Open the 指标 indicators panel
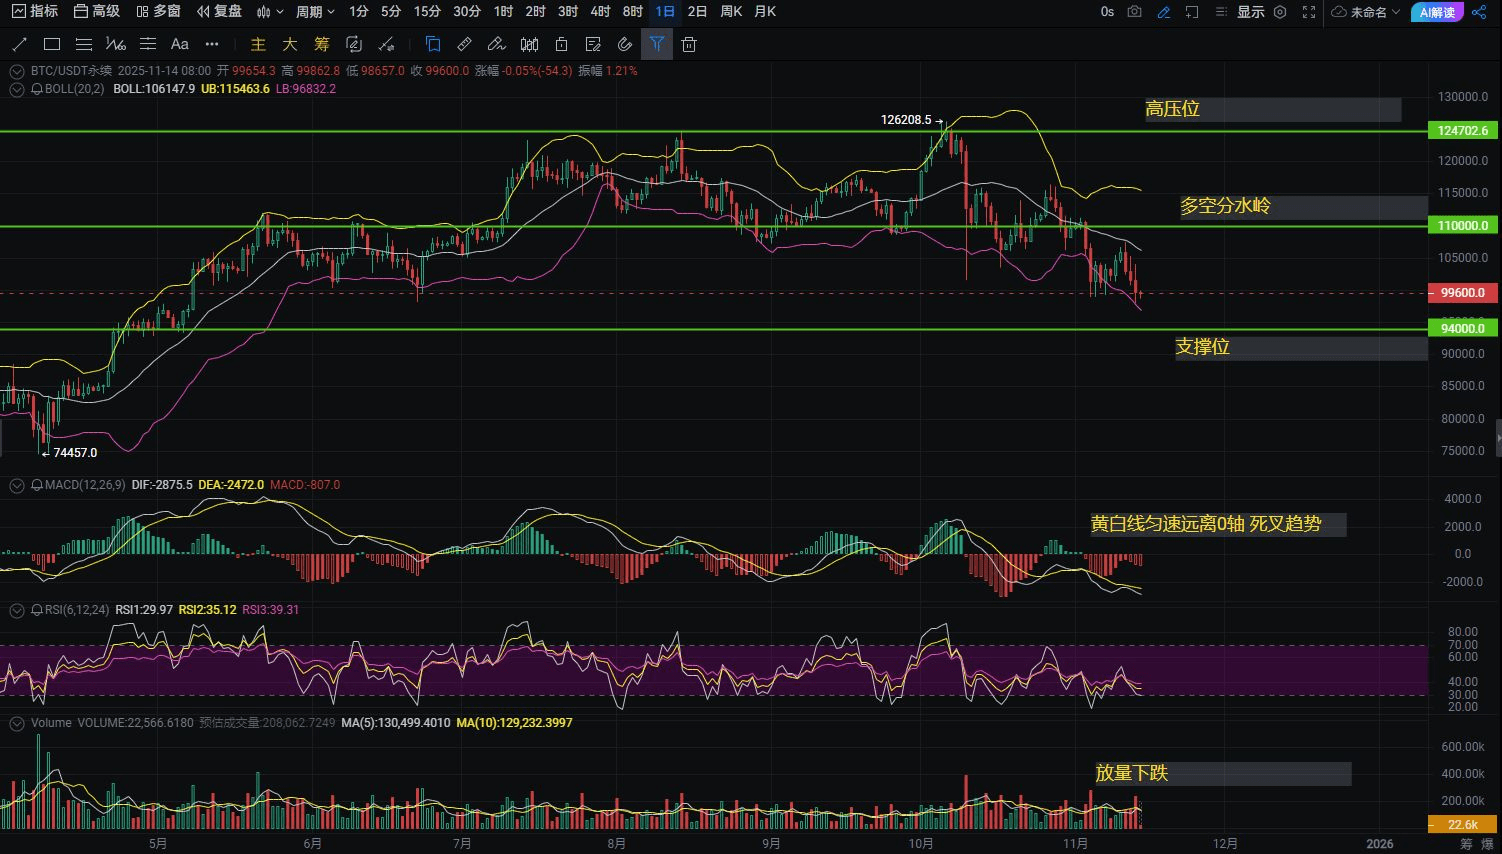The height and width of the screenshot is (854, 1502). [x=35, y=12]
